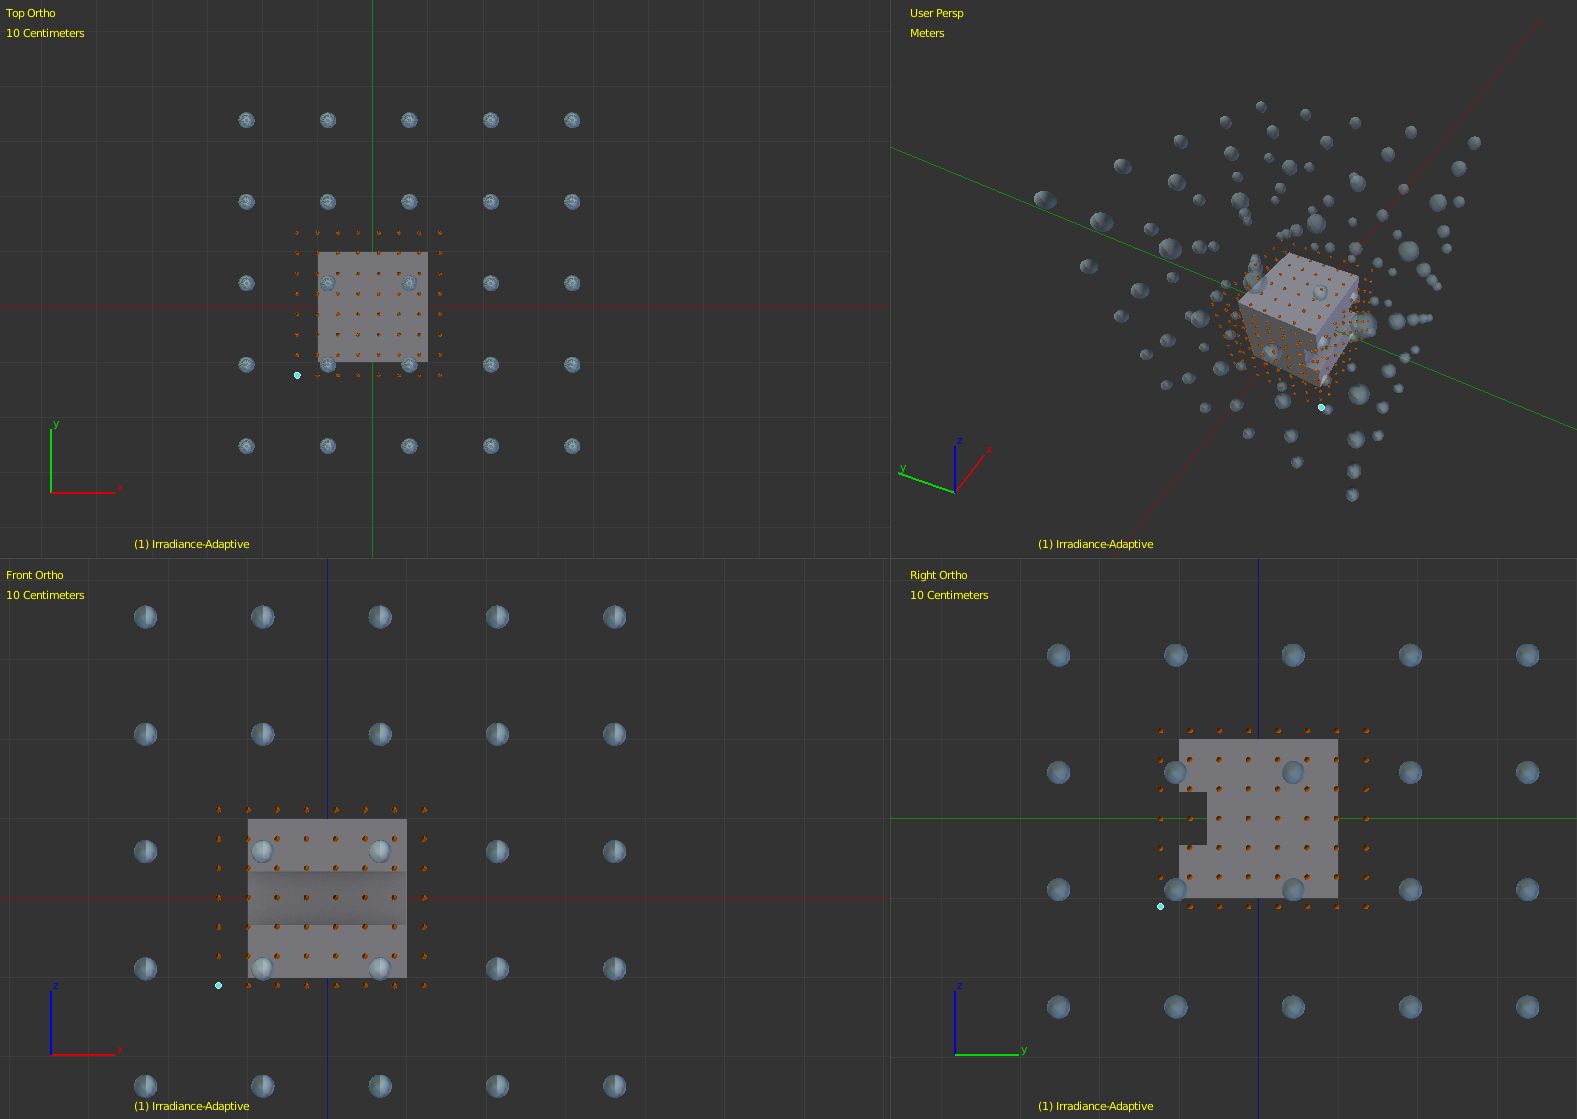Click the axis gizmo in Right Ortho view

[x=990, y=1019]
